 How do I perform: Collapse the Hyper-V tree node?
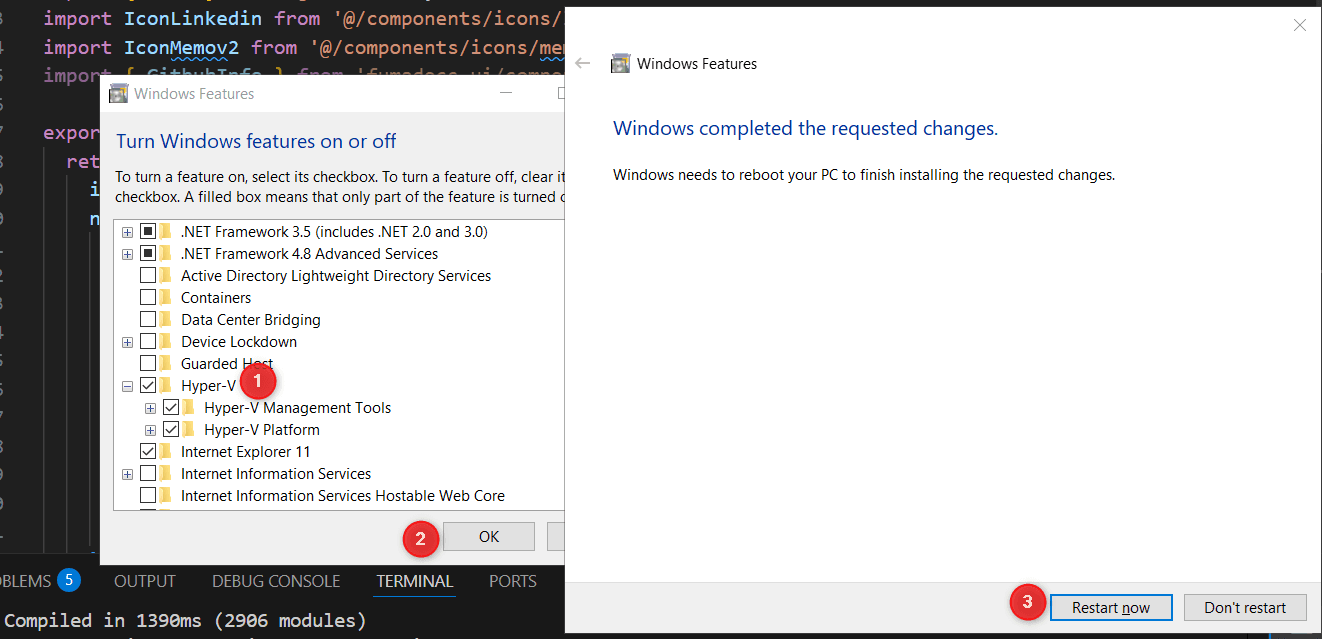coord(127,386)
